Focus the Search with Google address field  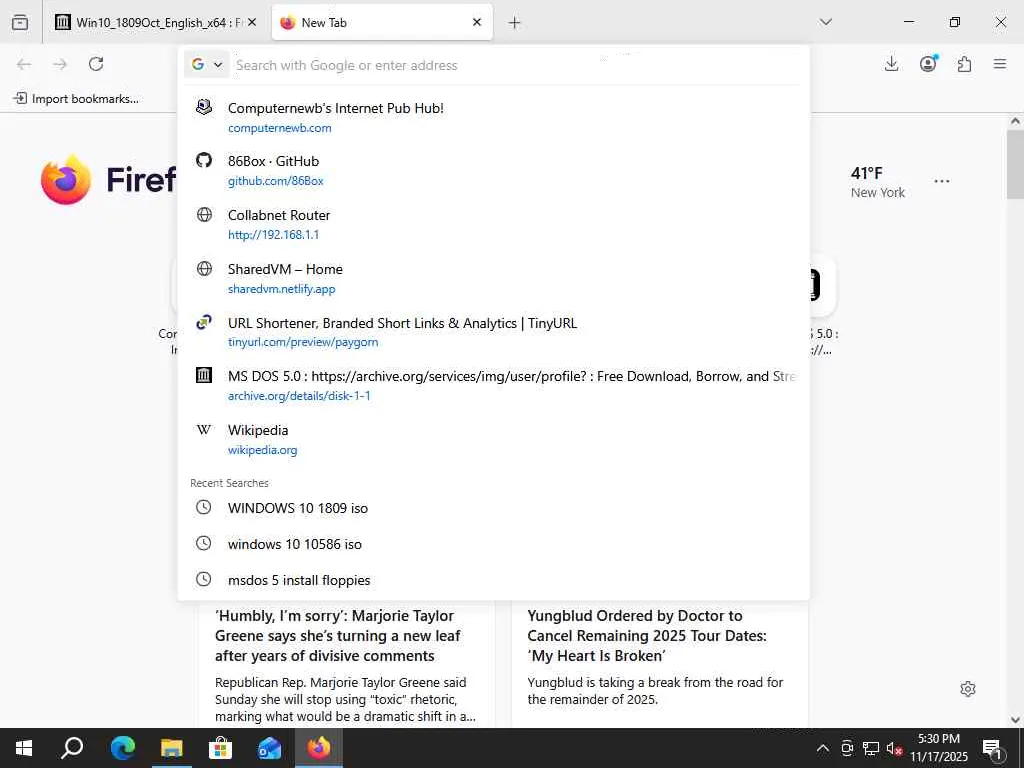516,65
